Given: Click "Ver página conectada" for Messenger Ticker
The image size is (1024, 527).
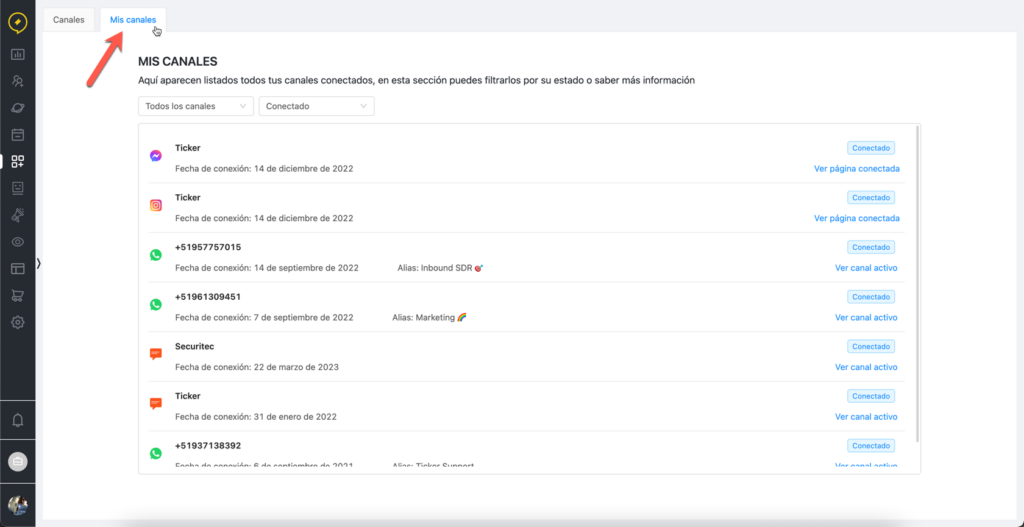Looking at the screenshot, I should pyautogui.click(x=856, y=168).
